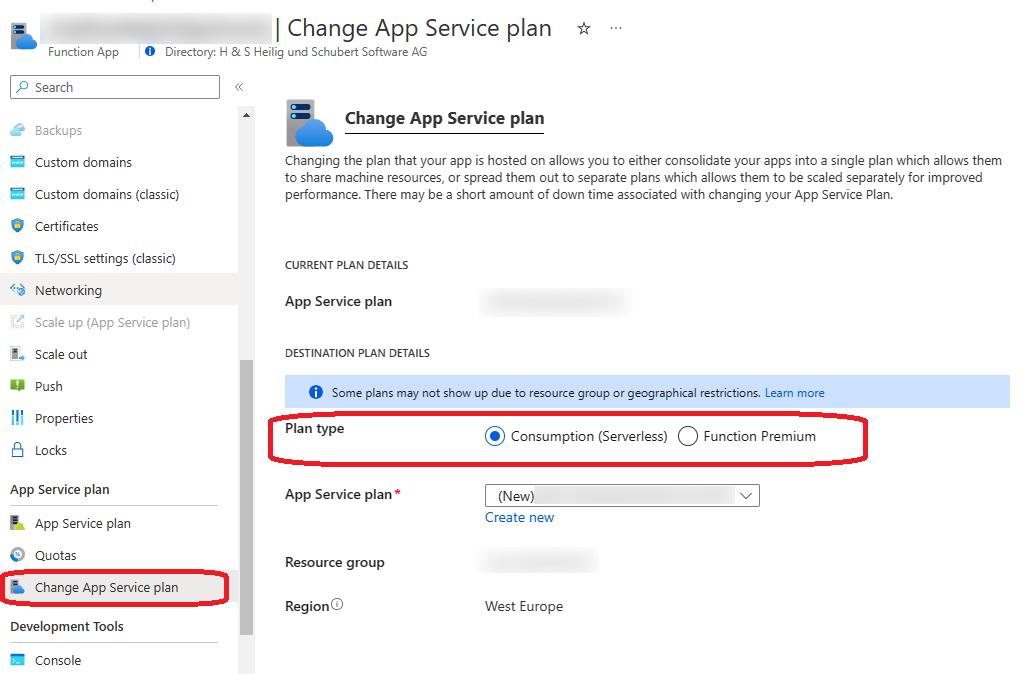This screenshot has height=674, width=1034.
Task: Click the Custom domains icon
Action: coord(18,162)
